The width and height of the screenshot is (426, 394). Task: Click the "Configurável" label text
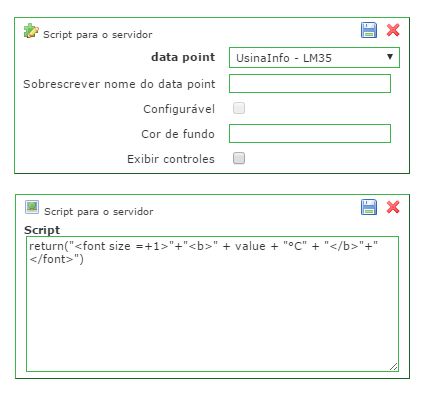[179, 109]
